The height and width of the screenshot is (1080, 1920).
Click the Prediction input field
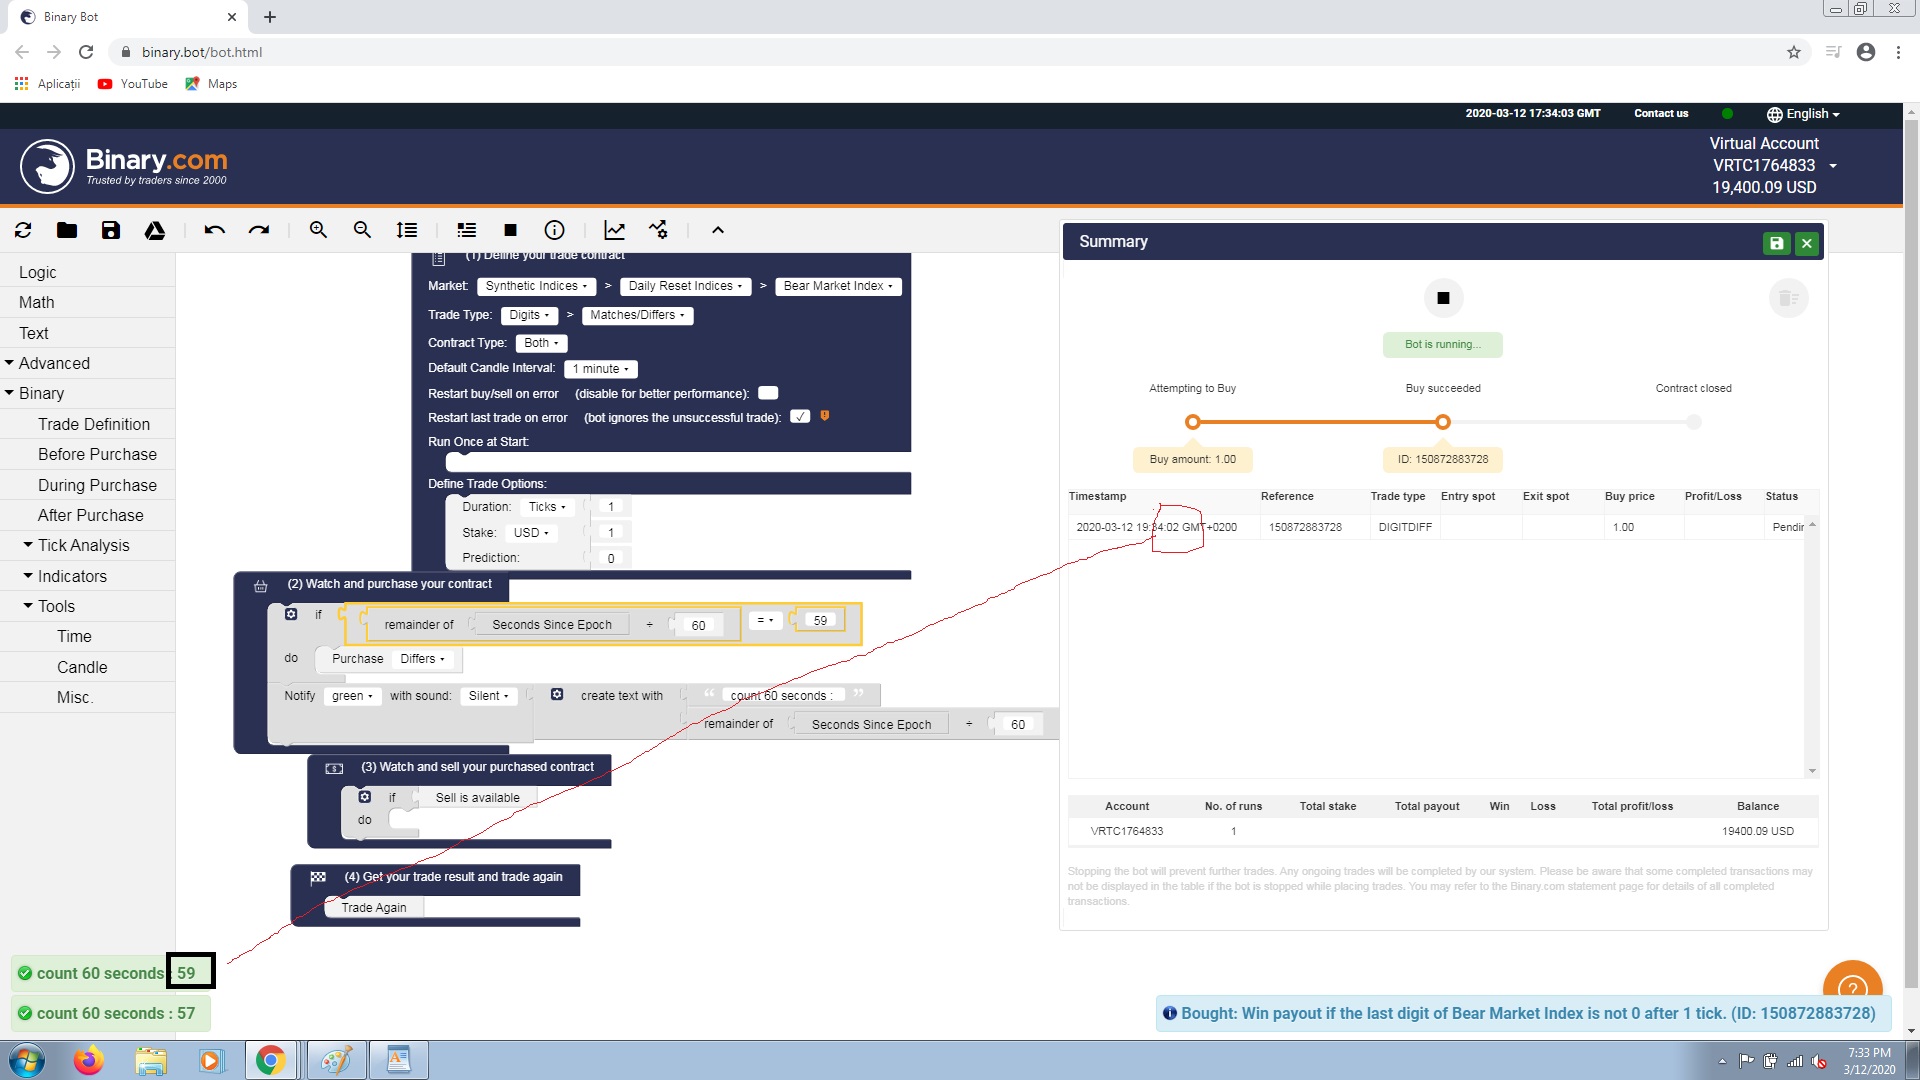click(x=610, y=557)
